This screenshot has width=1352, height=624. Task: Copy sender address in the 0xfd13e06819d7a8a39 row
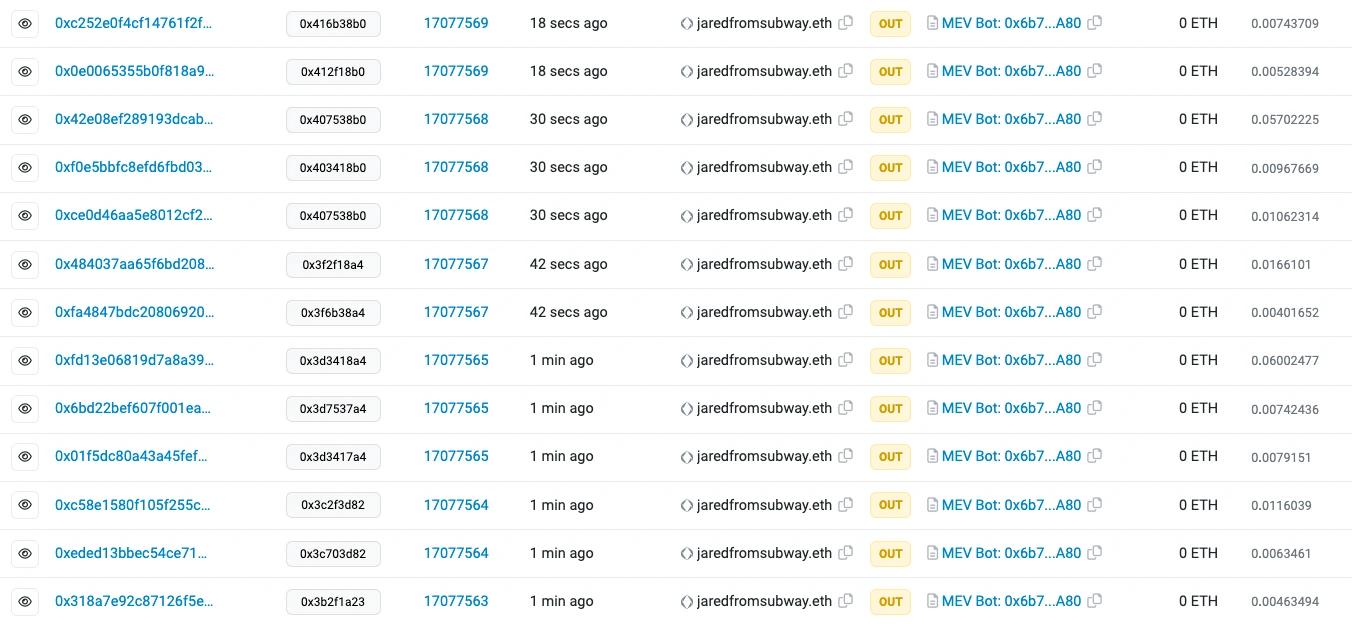pos(846,360)
